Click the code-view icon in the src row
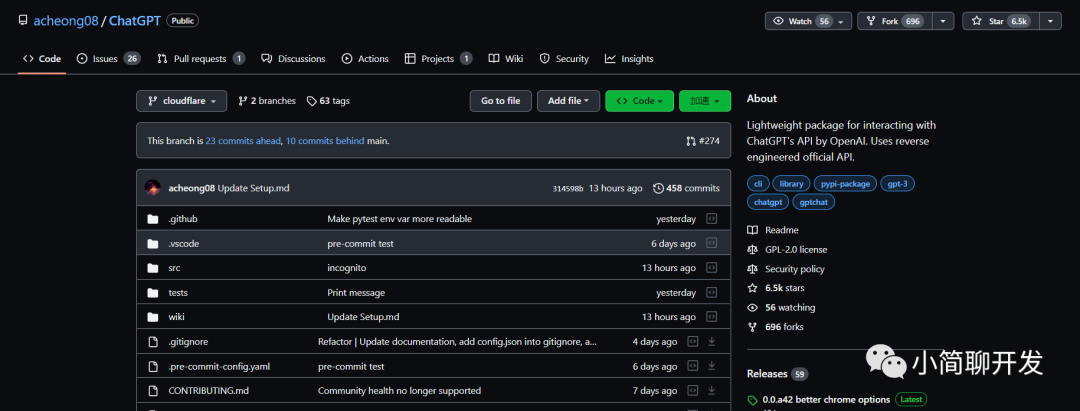Image resolution: width=1080 pixels, height=411 pixels. tap(712, 268)
